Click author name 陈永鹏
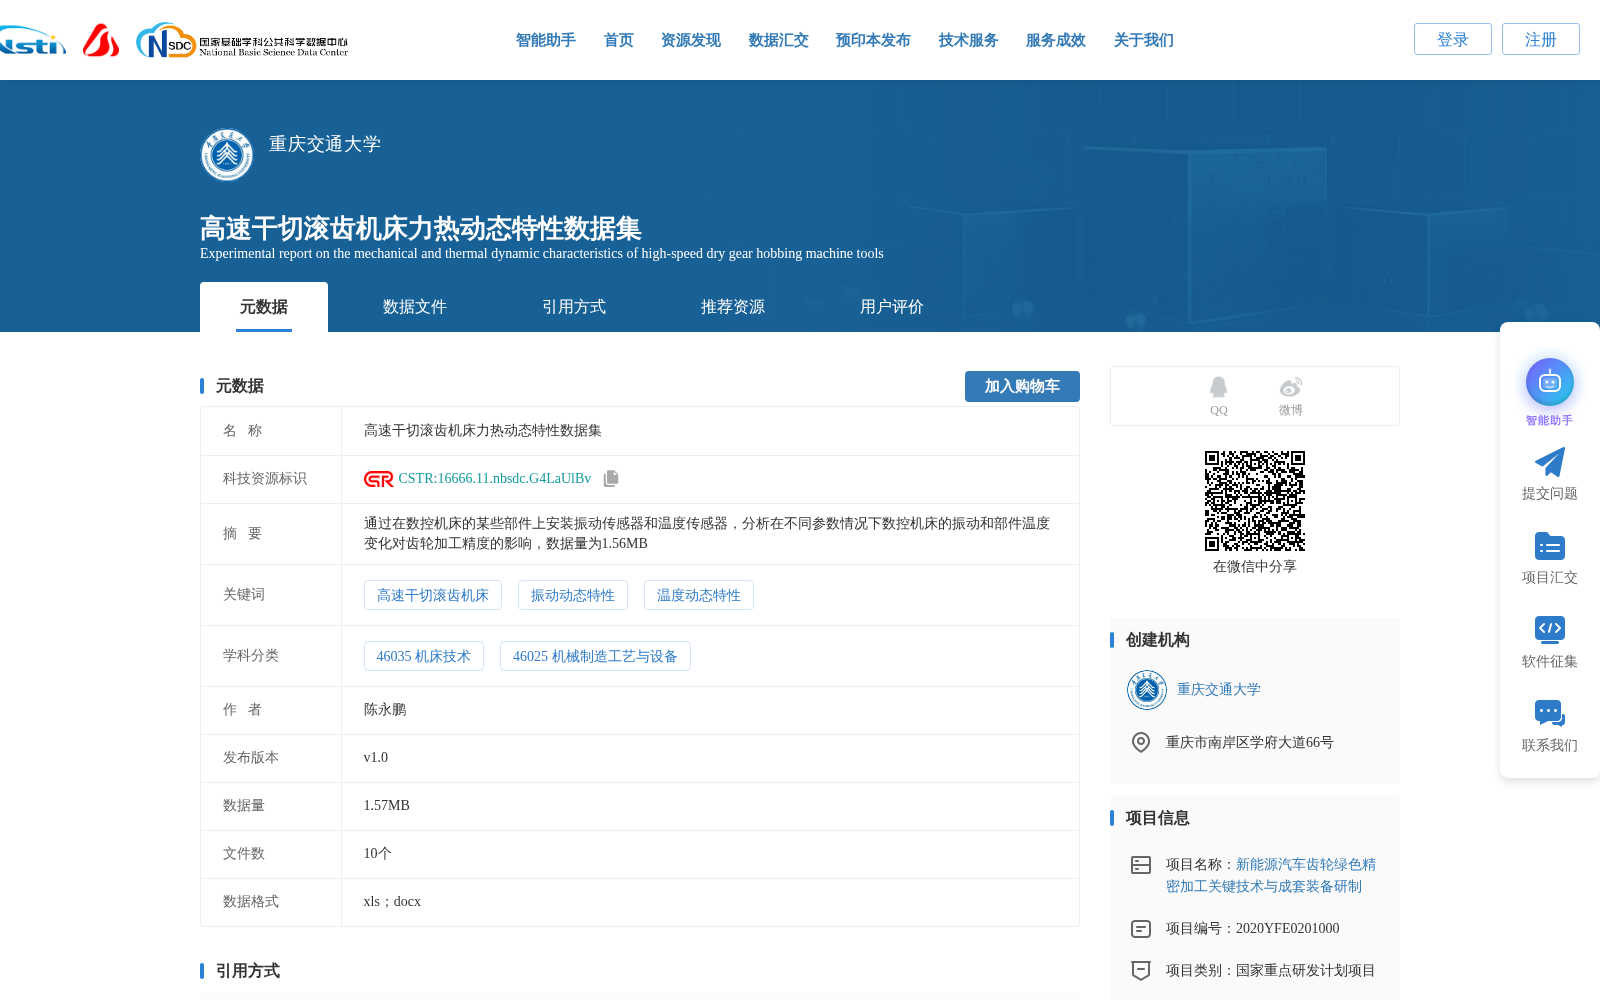This screenshot has width=1600, height=1000. click(385, 710)
